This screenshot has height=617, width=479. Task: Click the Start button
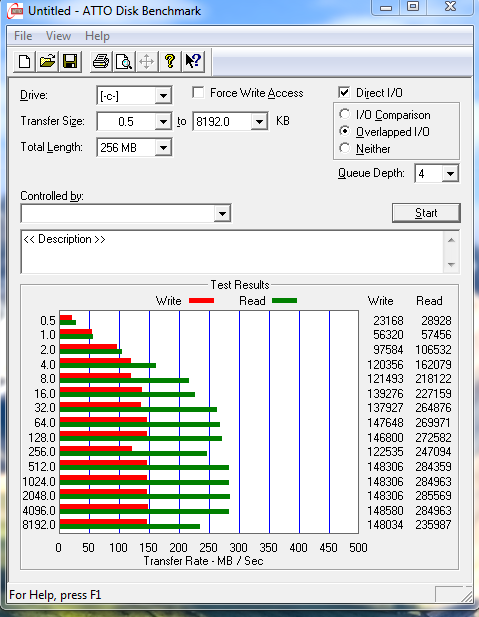click(426, 213)
